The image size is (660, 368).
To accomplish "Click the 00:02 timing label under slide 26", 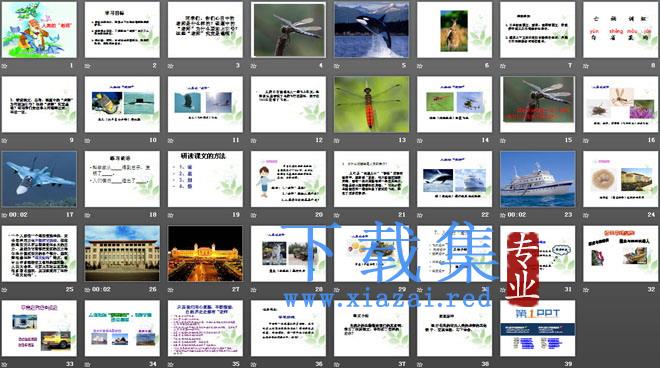I will (x=101, y=290).
